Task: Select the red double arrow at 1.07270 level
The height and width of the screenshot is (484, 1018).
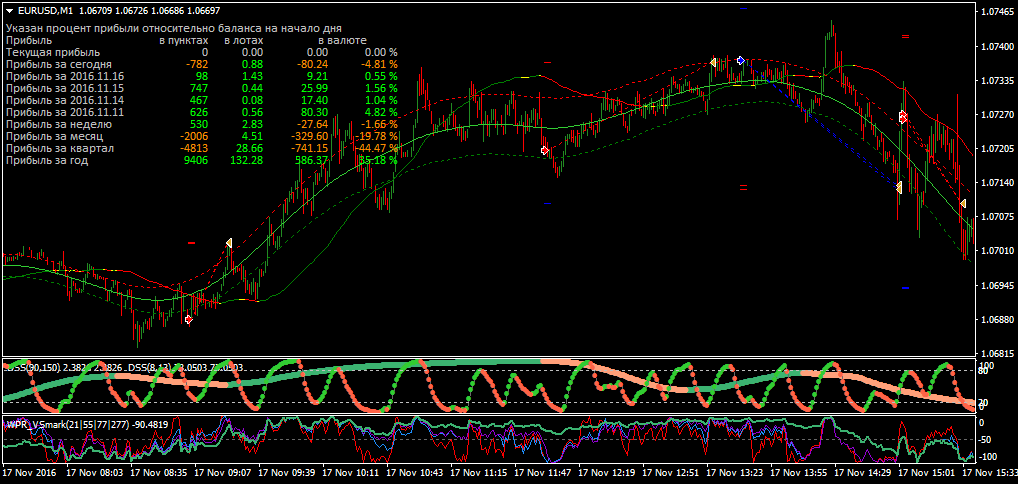Action: click(x=902, y=117)
